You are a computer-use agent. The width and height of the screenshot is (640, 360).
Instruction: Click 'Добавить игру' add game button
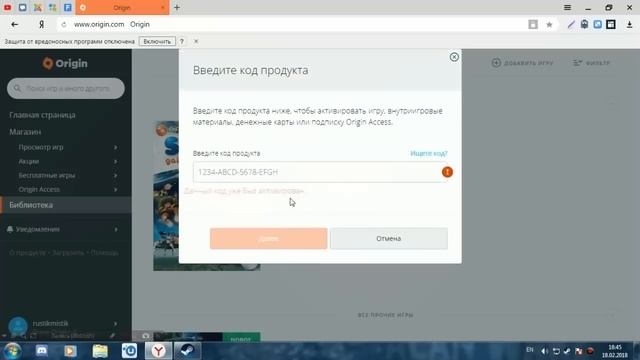point(522,63)
